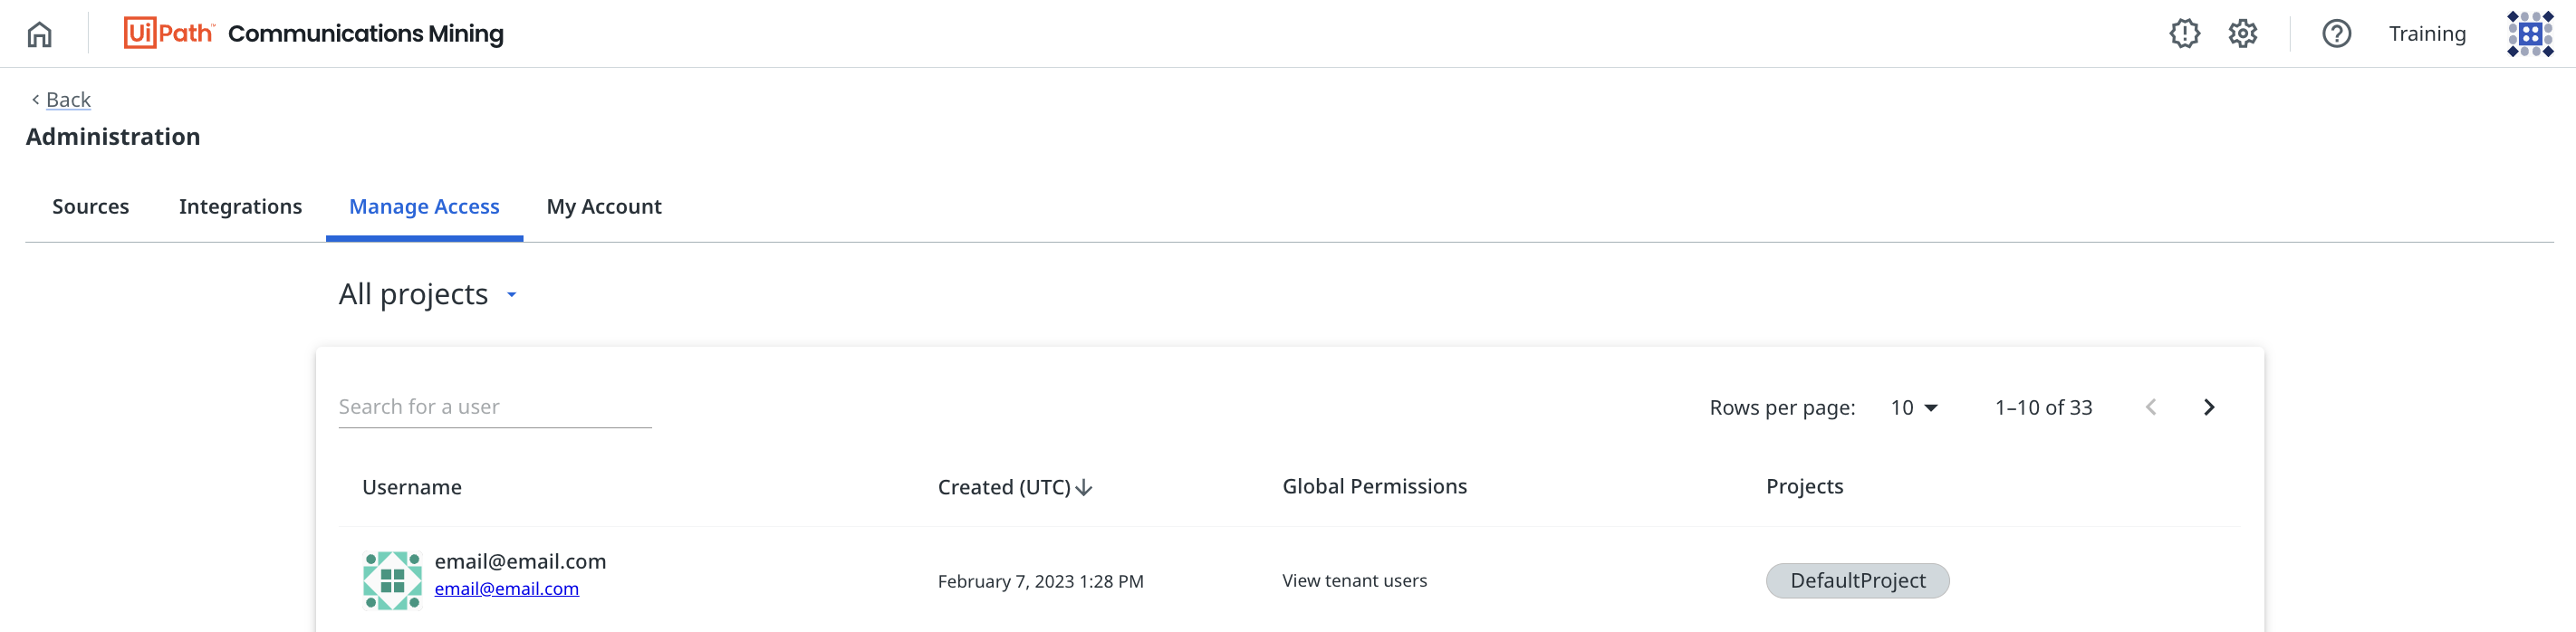
Task: Click the DefaultProject chip
Action: [x=1857, y=581]
